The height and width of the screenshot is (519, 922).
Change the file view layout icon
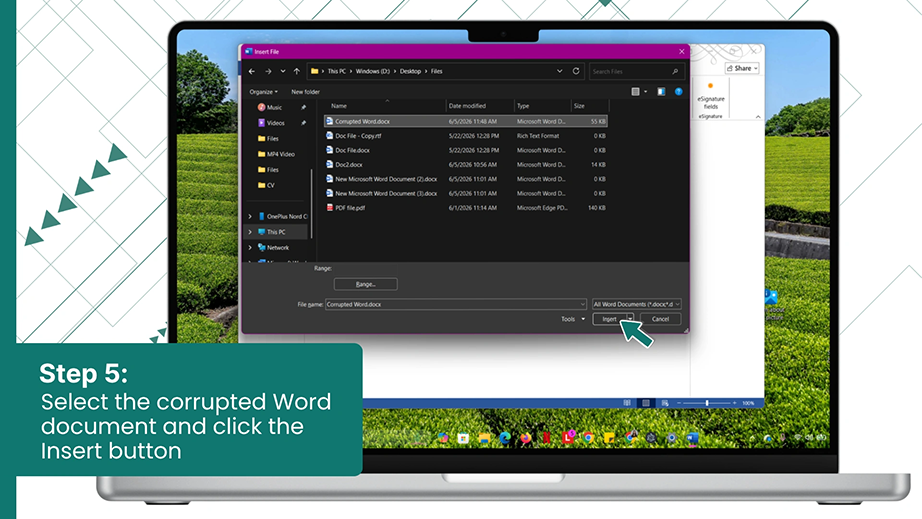click(x=635, y=92)
